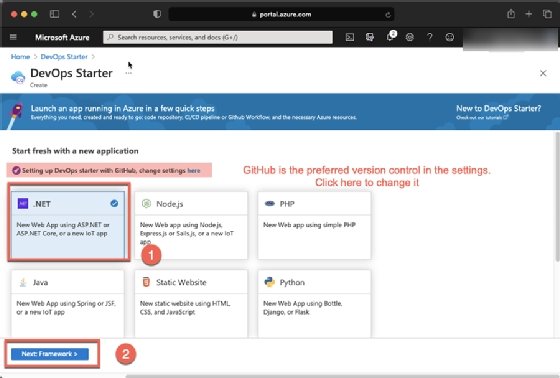
Task: Click 'Start fresh with a new application' heading
Action: (x=75, y=151)
